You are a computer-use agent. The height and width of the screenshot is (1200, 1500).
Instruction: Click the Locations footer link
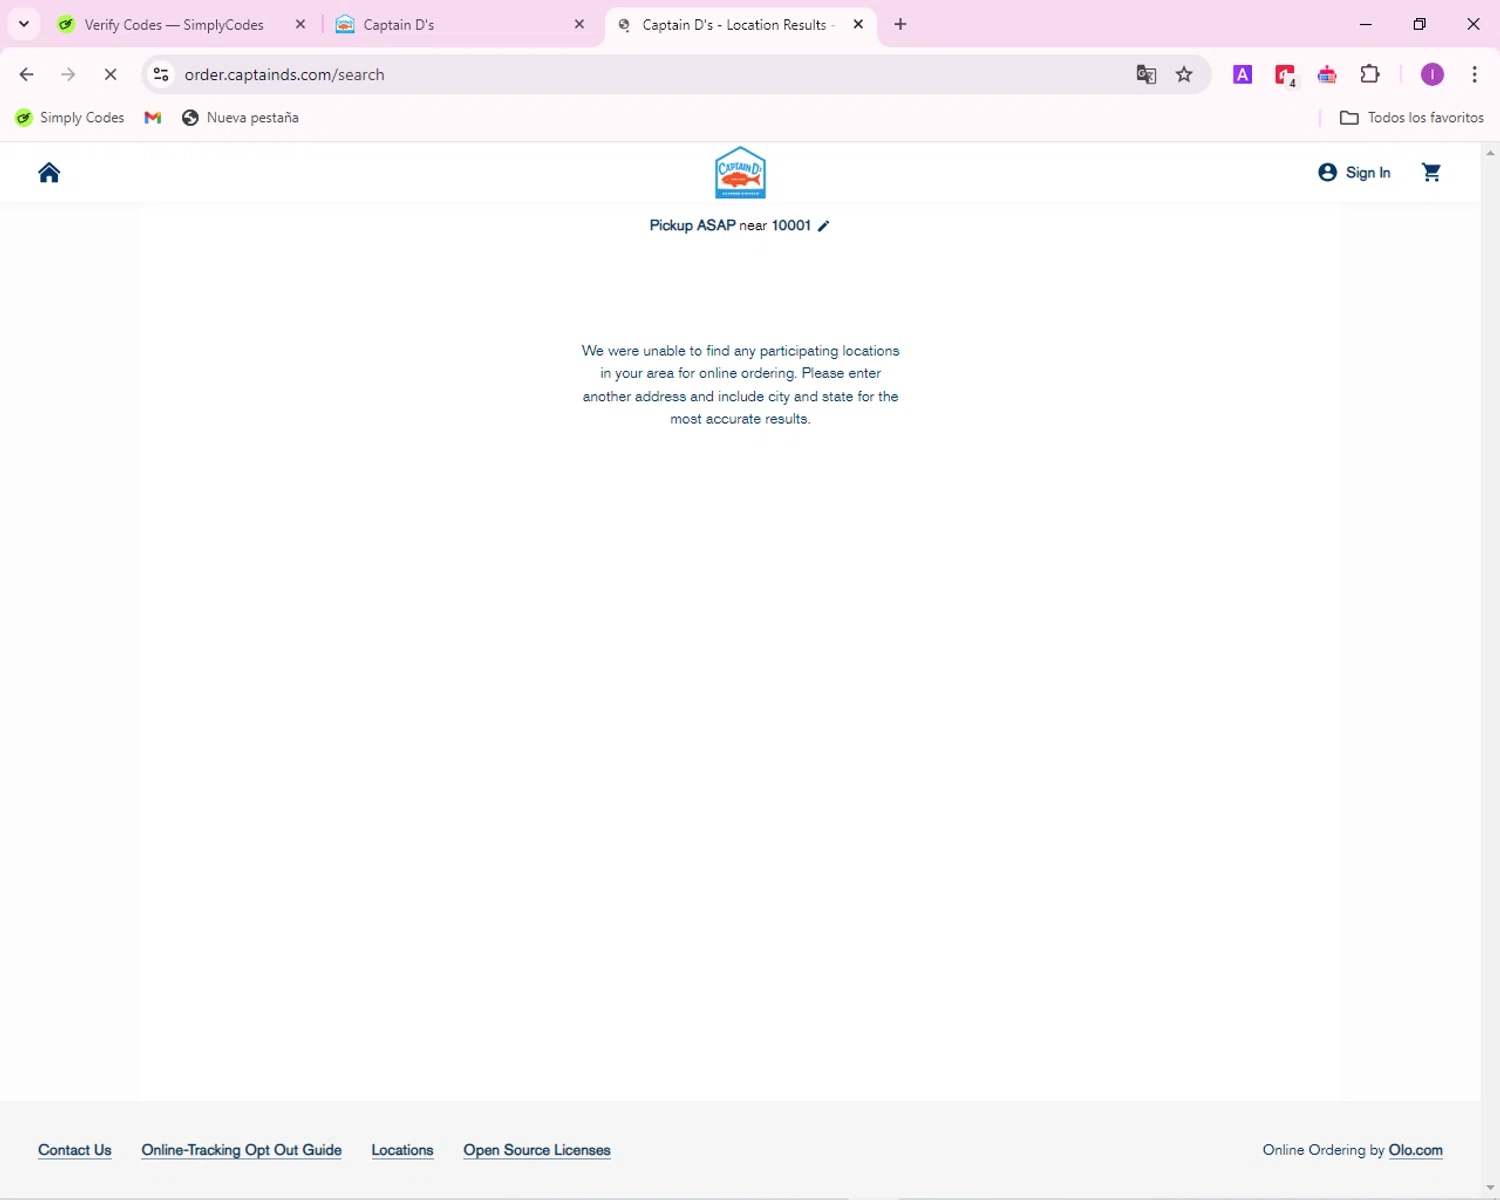(x=402, y=1150)
